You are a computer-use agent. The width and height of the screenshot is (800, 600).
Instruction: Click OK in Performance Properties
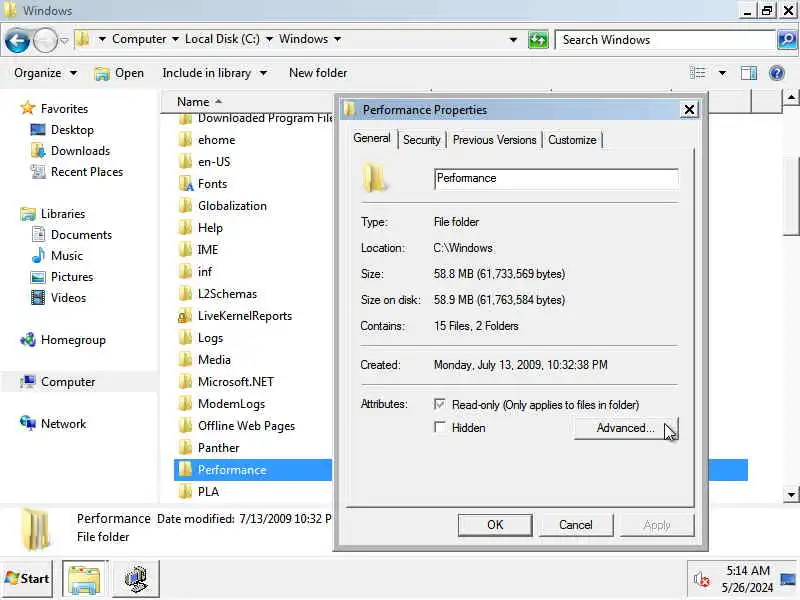pyautogui.click(x=495, y=525)
